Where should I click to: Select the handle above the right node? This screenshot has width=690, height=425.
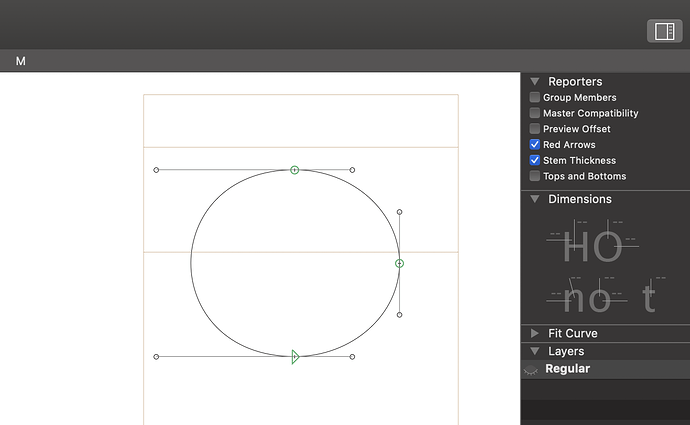400,212
